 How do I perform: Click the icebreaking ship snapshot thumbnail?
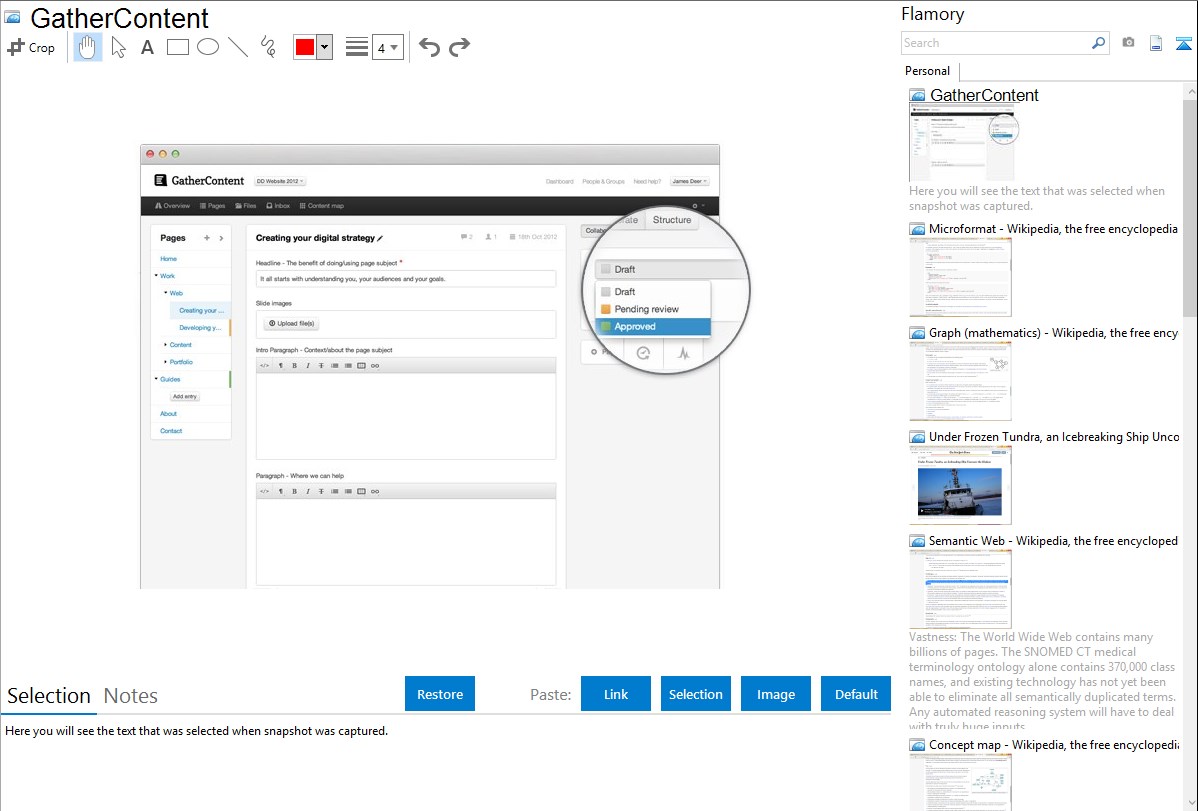coord(960,485)
